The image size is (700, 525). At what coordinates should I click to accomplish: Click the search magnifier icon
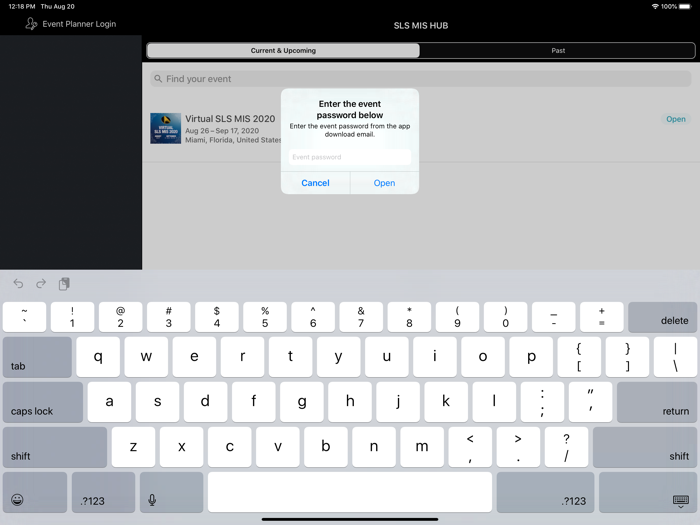pos(158,79)
